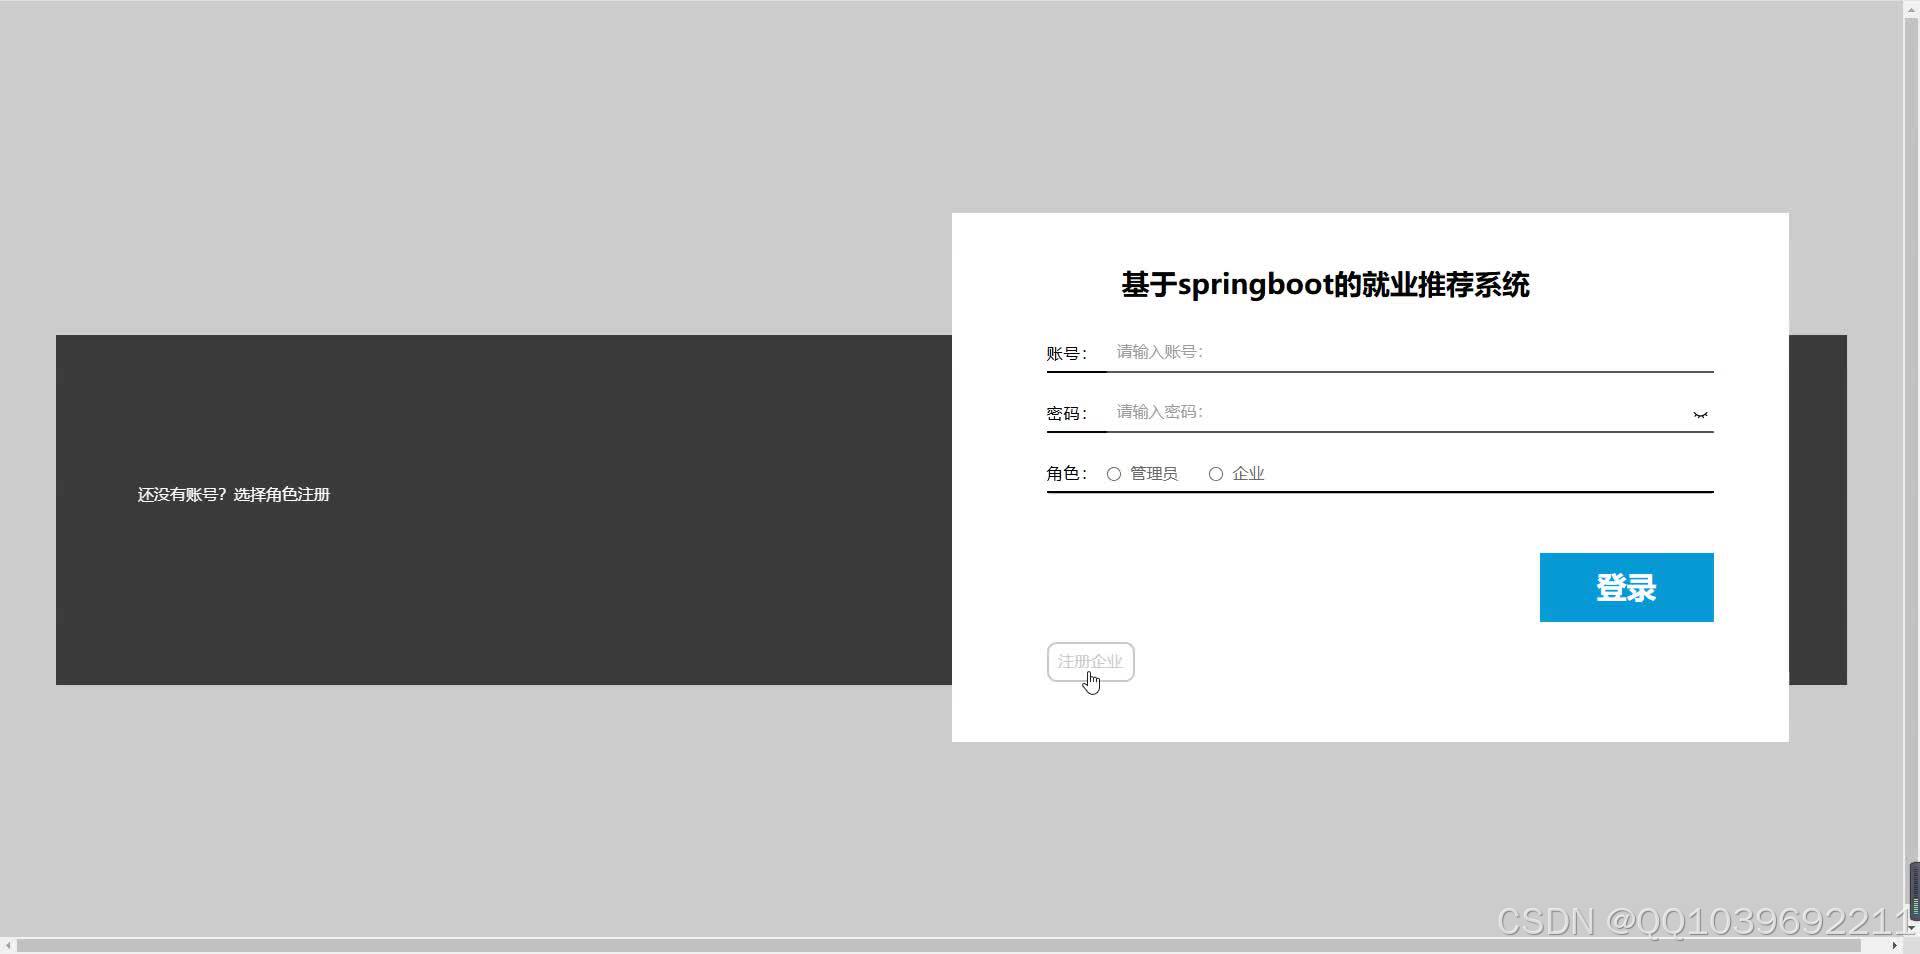Viewport: 1920px width, 954px height.
Task: Select the 管理员 radio button
Action: click(1113, 473)
